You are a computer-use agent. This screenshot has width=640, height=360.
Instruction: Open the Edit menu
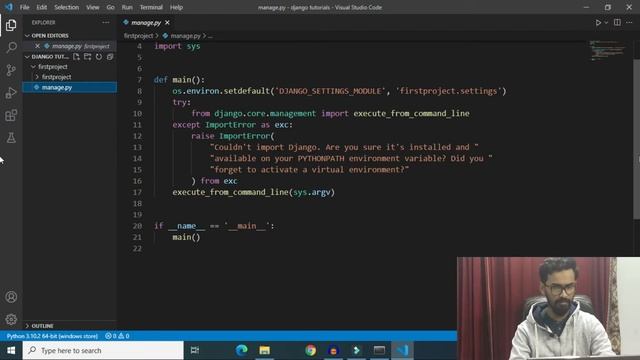pyautogui.click(x=42, y=7)
